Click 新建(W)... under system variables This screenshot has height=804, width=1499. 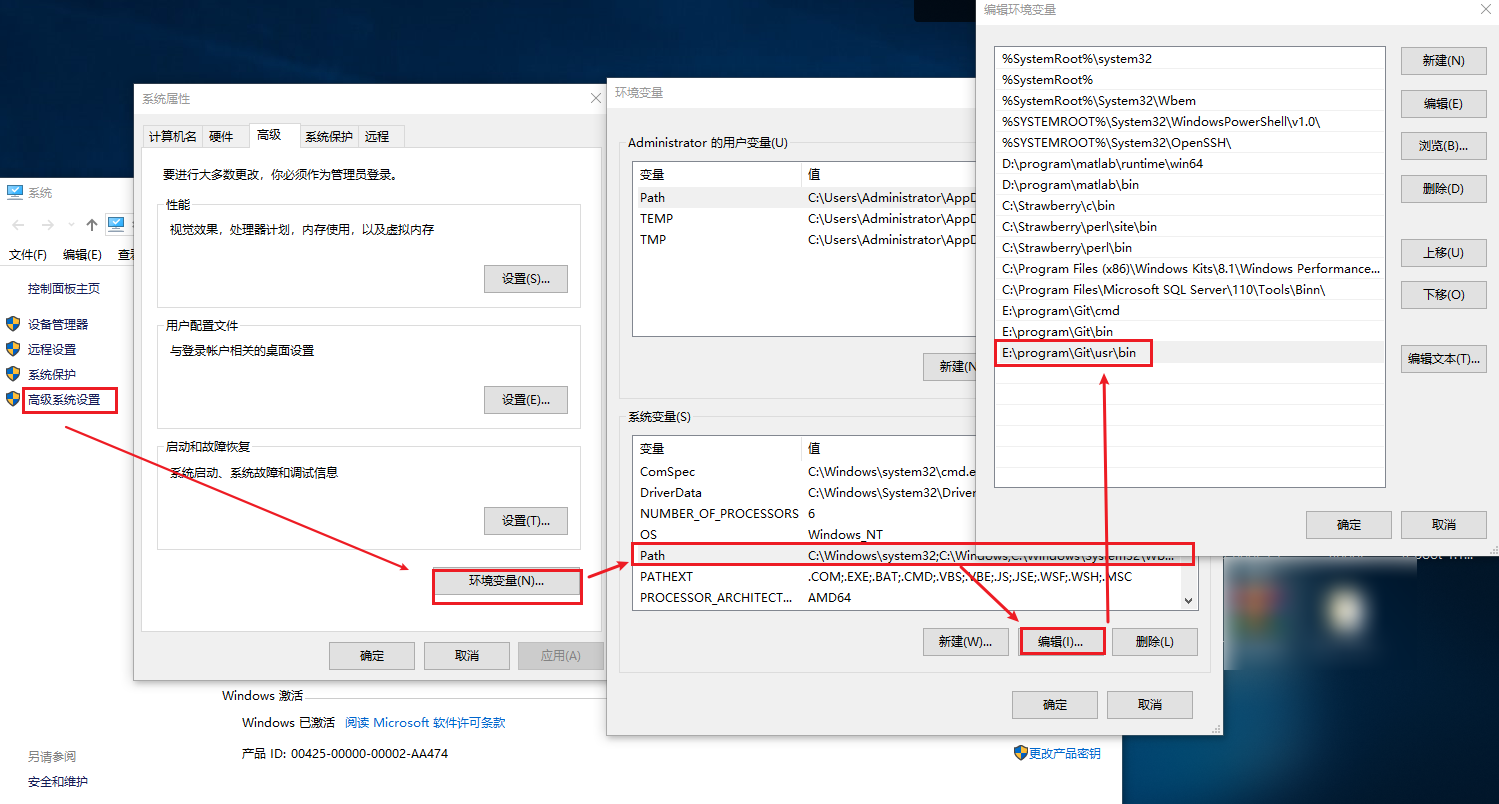(x=966, y=642)
